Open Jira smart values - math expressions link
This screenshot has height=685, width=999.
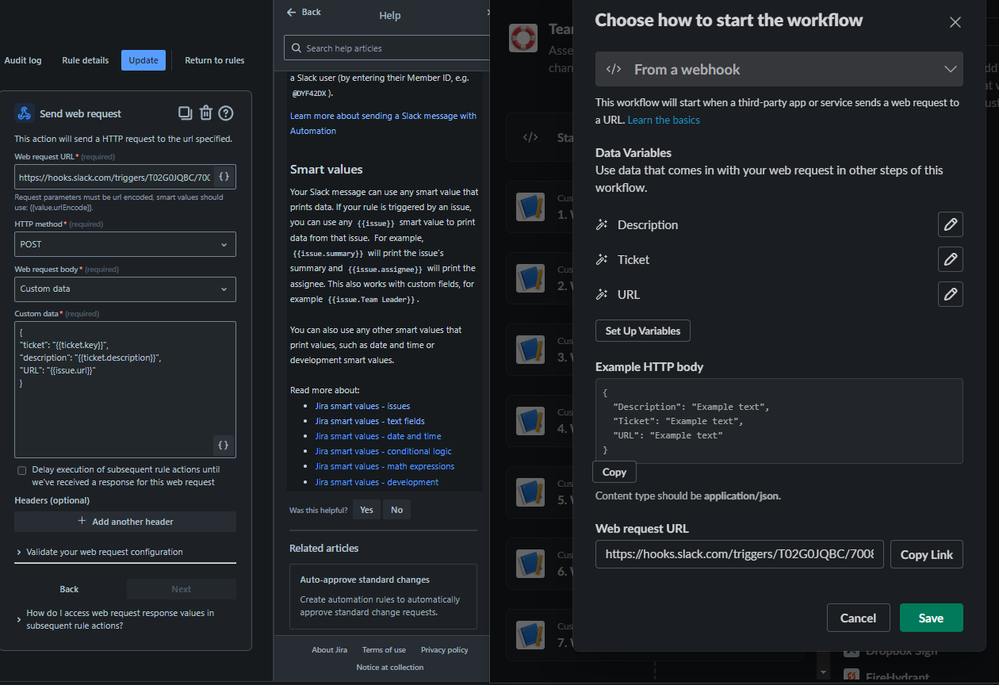click(x=384, y=466)
